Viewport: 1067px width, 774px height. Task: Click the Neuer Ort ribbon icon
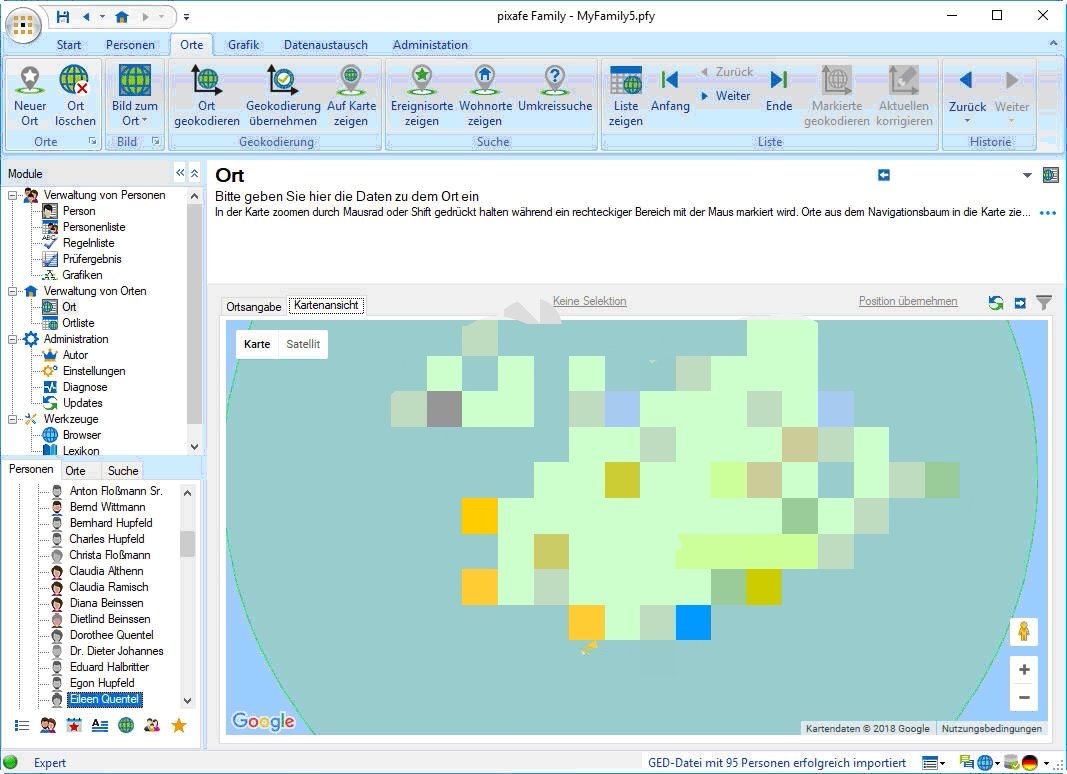30,95
